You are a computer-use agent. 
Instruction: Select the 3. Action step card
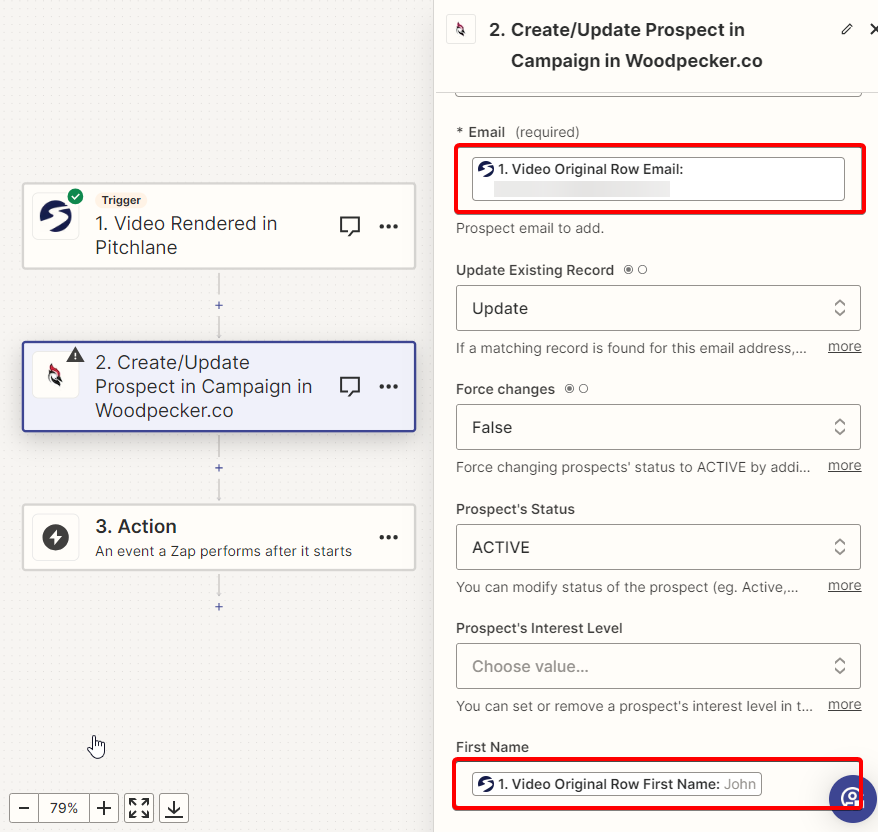point(219,537)
